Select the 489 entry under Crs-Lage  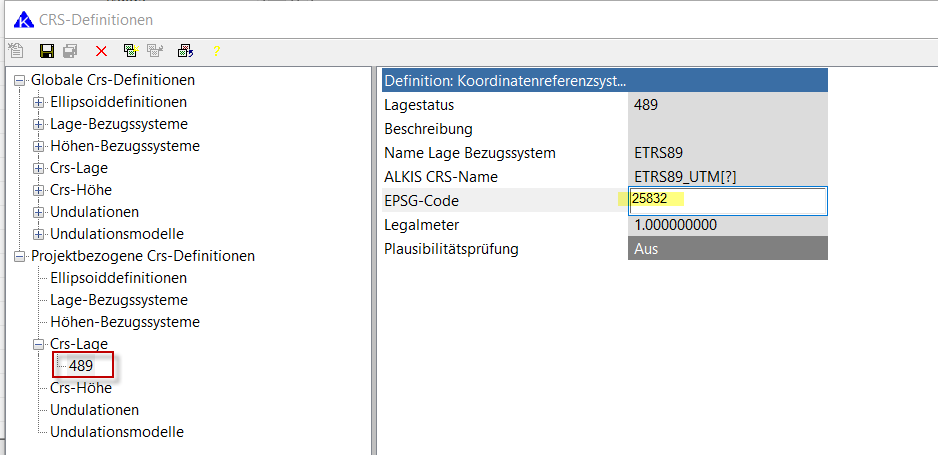point(81,366)
